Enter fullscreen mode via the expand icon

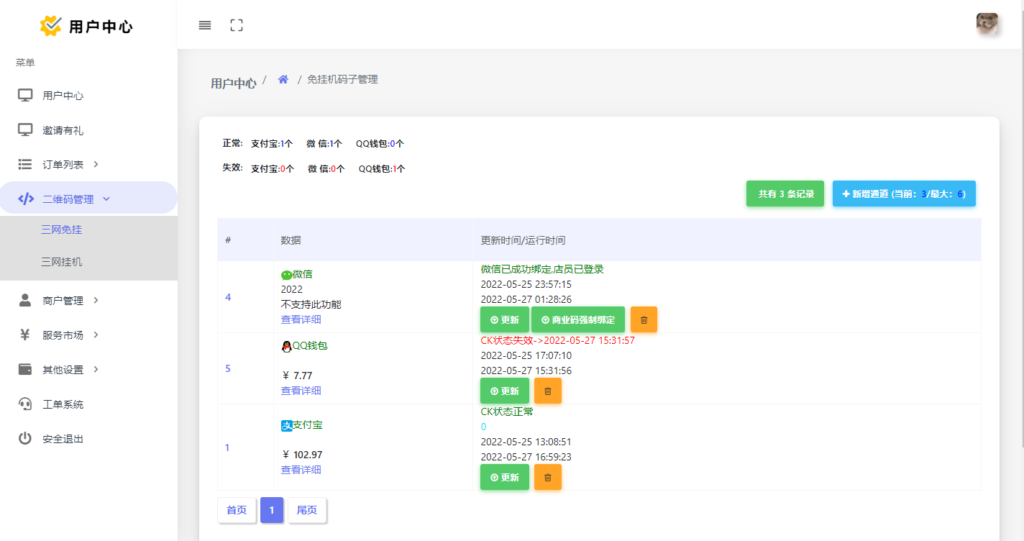tap(236, 25)
